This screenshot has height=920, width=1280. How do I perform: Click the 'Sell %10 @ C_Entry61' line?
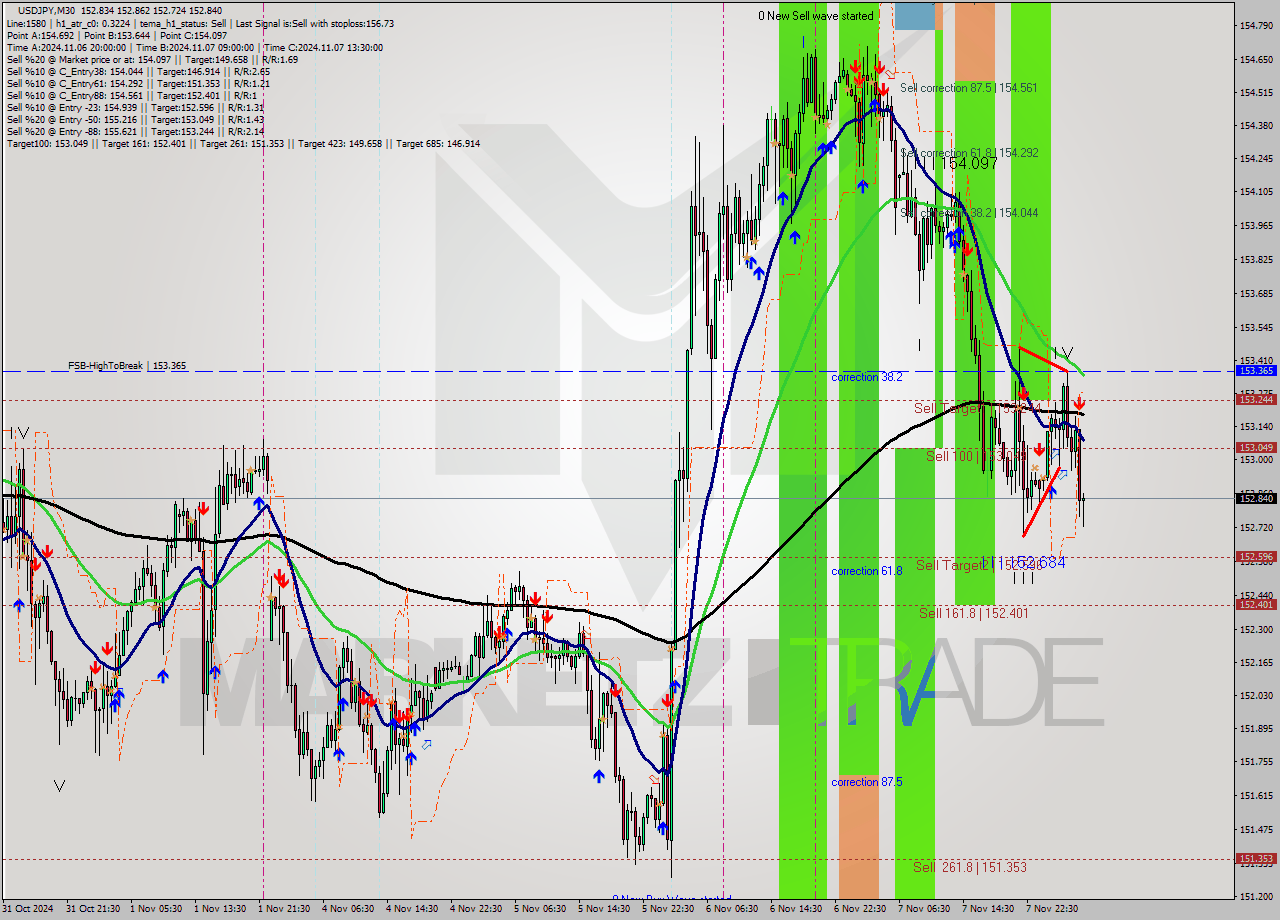click(138, 83)
